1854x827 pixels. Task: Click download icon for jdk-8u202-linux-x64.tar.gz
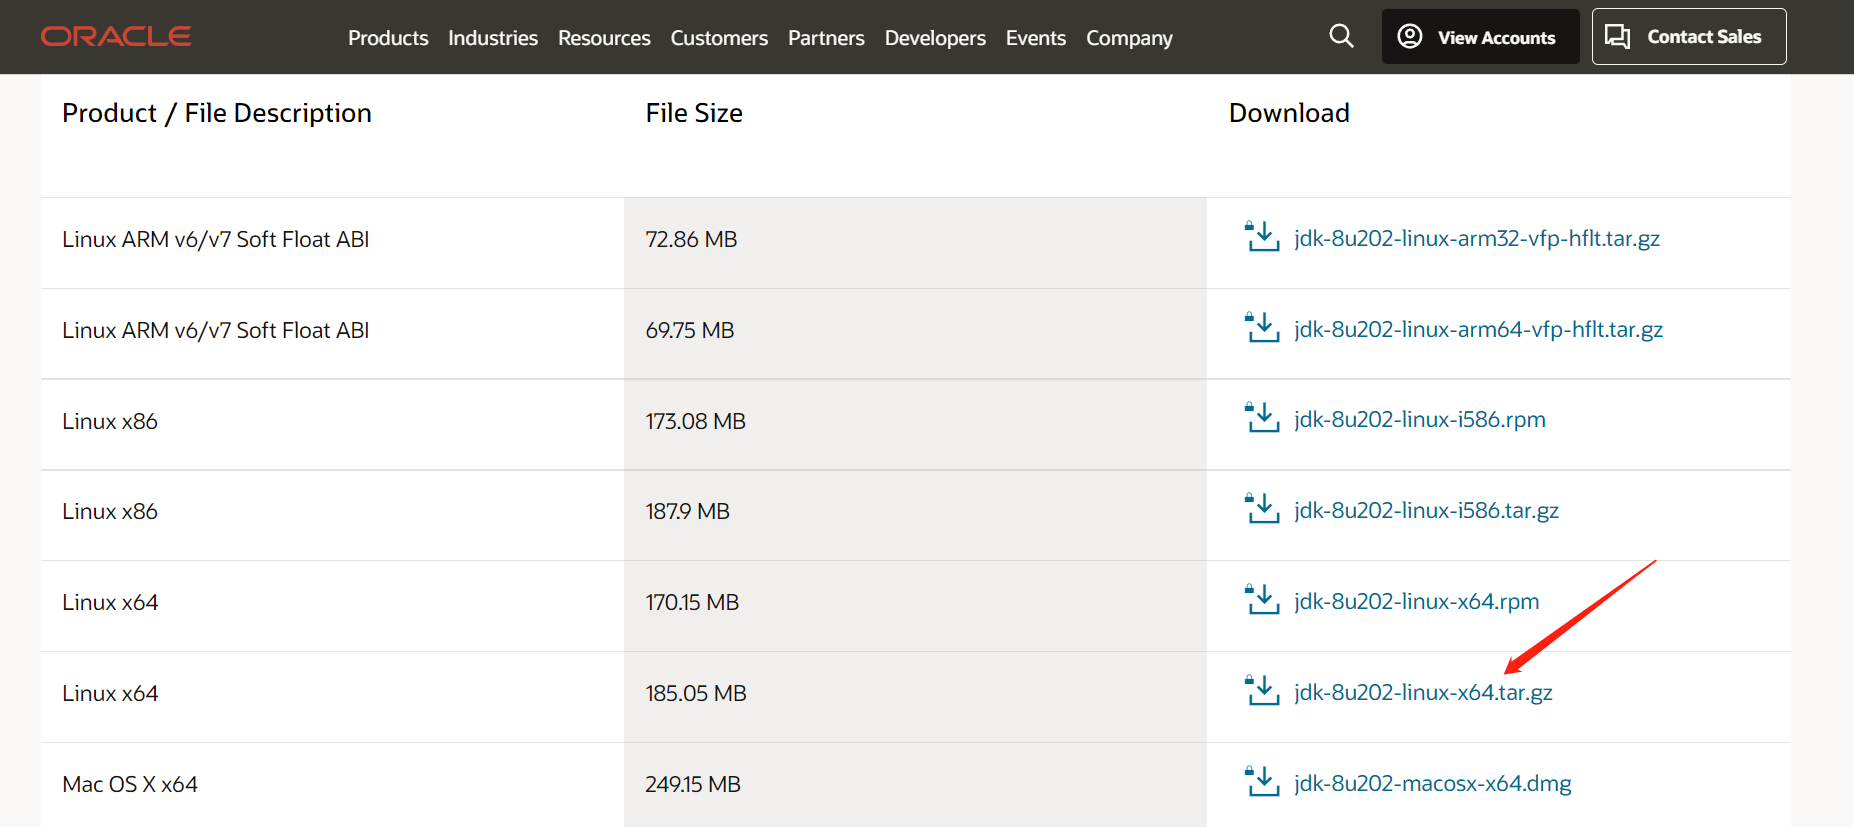tap(1262, 691)
